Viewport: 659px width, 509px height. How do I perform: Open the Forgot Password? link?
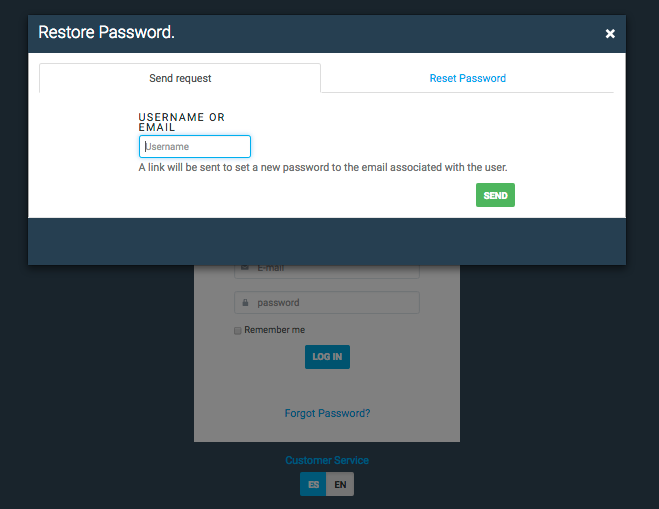point(327,413)
